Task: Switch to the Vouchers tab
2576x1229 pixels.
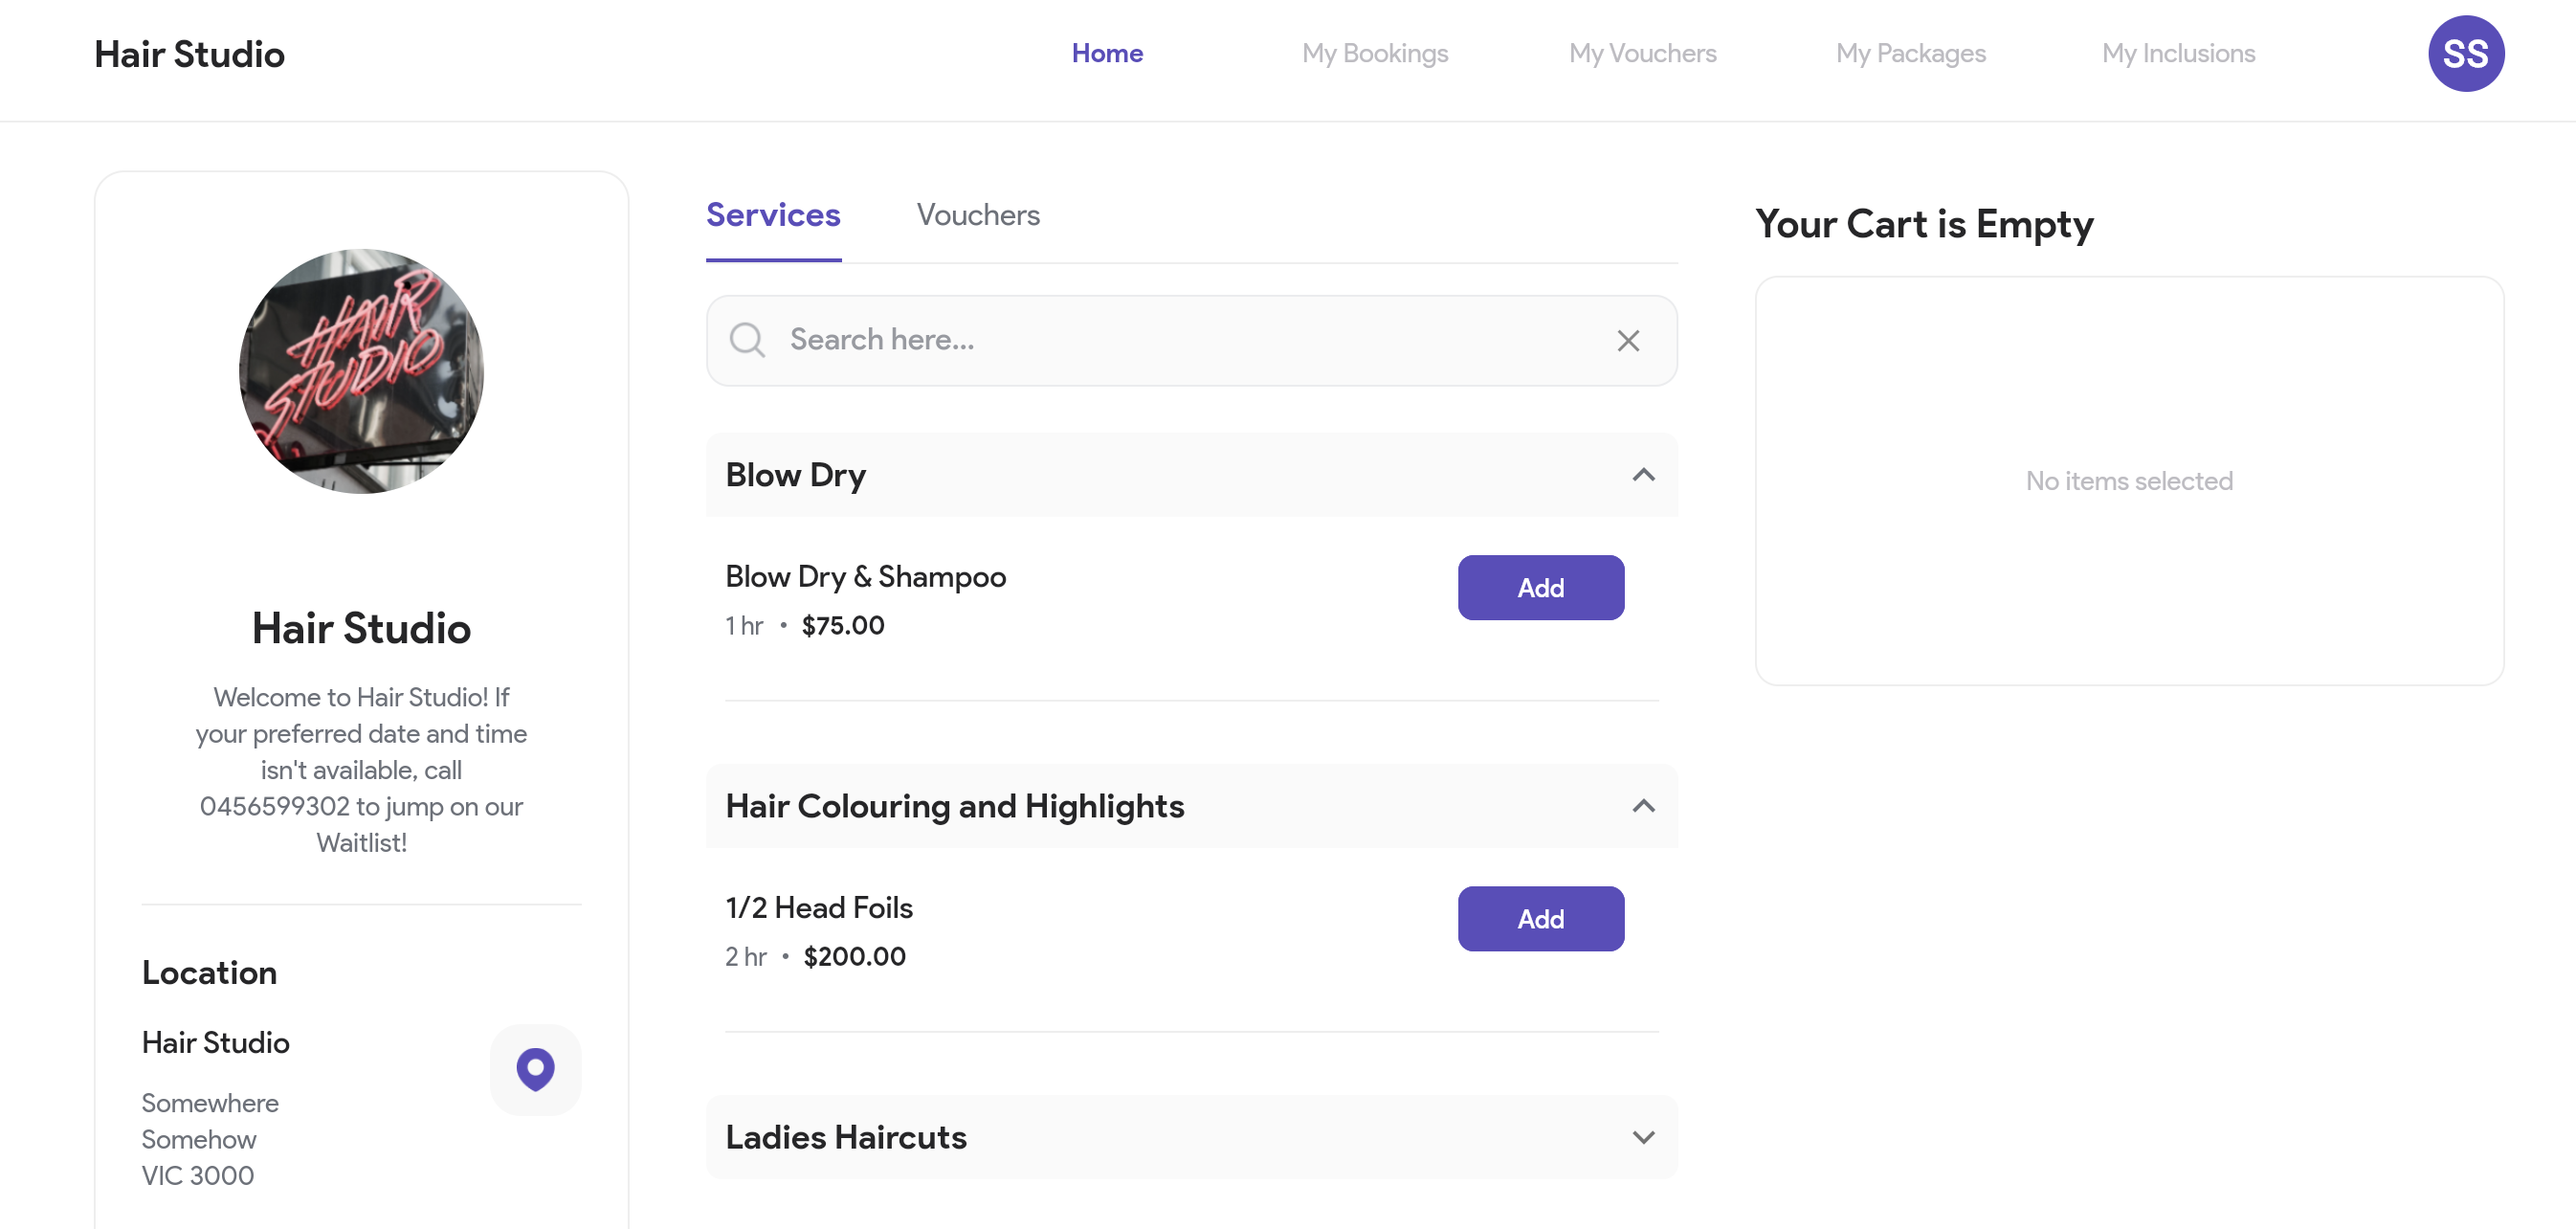Action: pyautogui.click(x=977, y=215)
